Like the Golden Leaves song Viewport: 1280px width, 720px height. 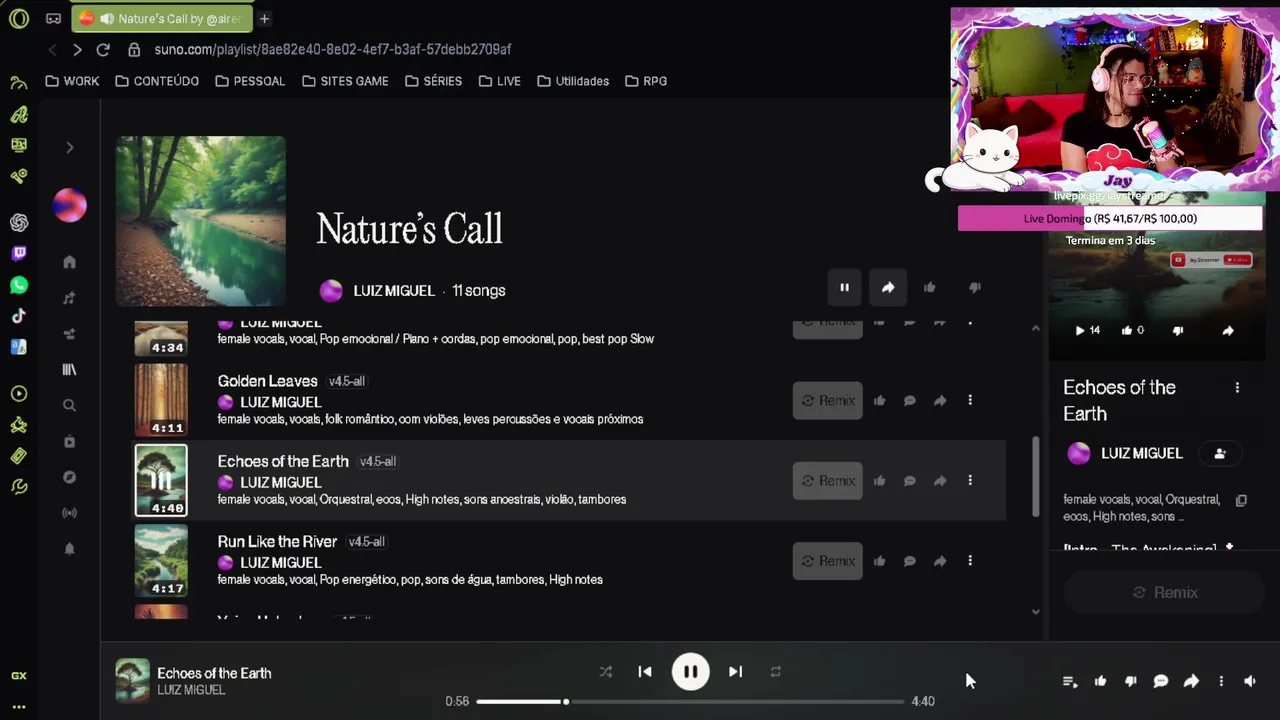coord(879,400)
